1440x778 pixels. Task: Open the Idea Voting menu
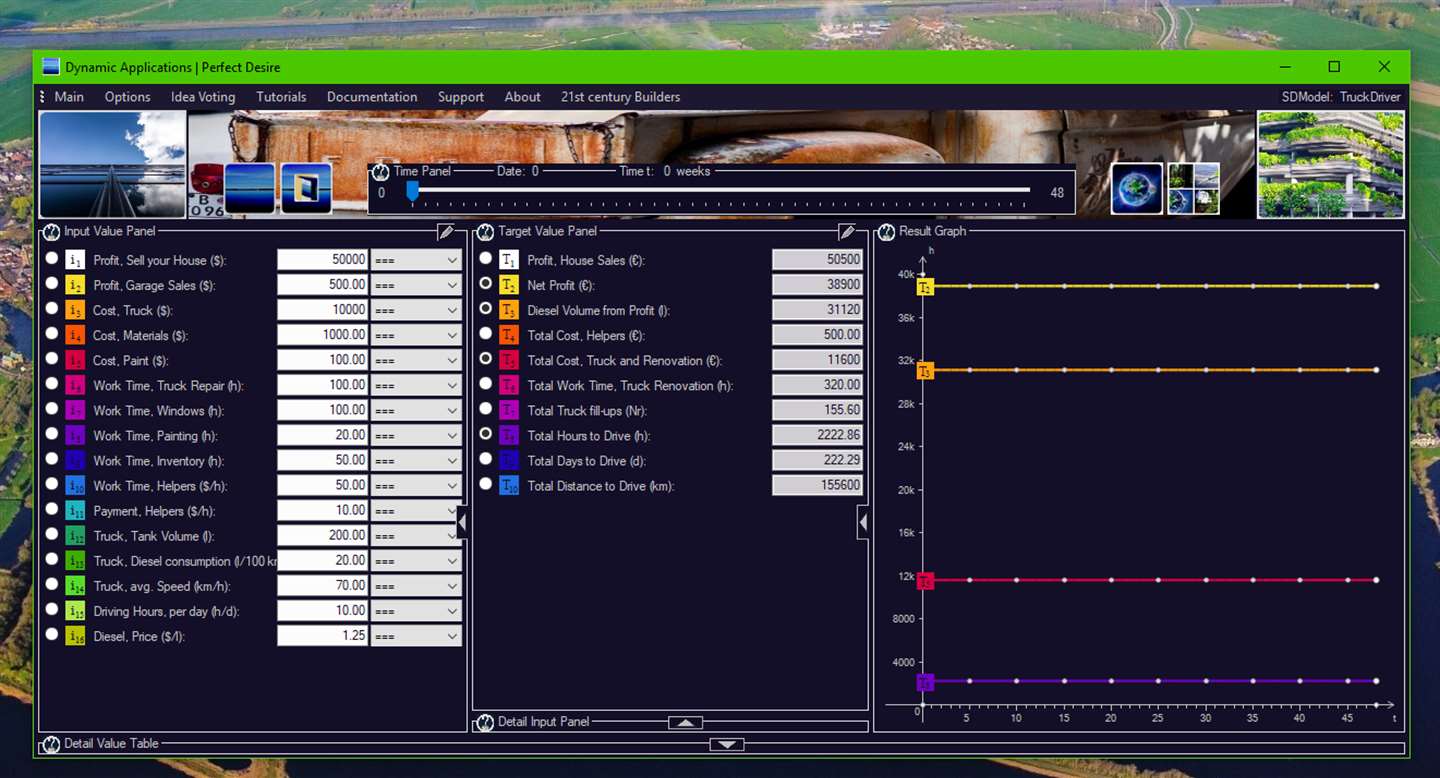203,97
